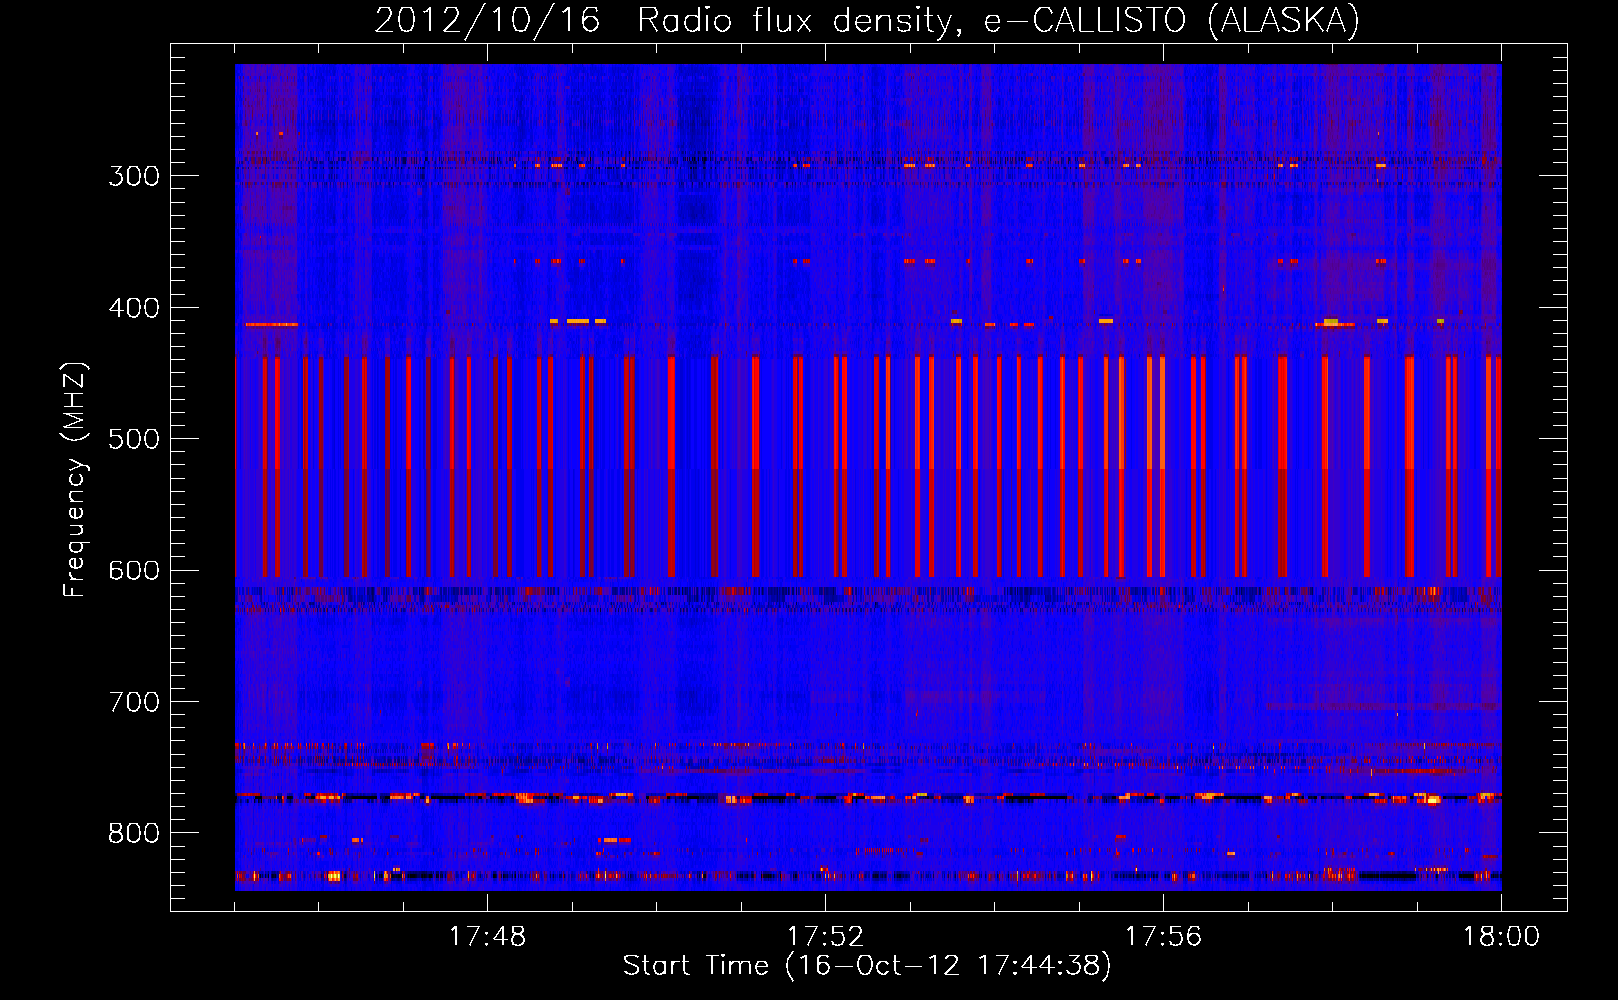Click the plot title '2012/10/16 Radio flux density'
Viewport: 1618px width, 1000px height.
(x=867, y=20)
